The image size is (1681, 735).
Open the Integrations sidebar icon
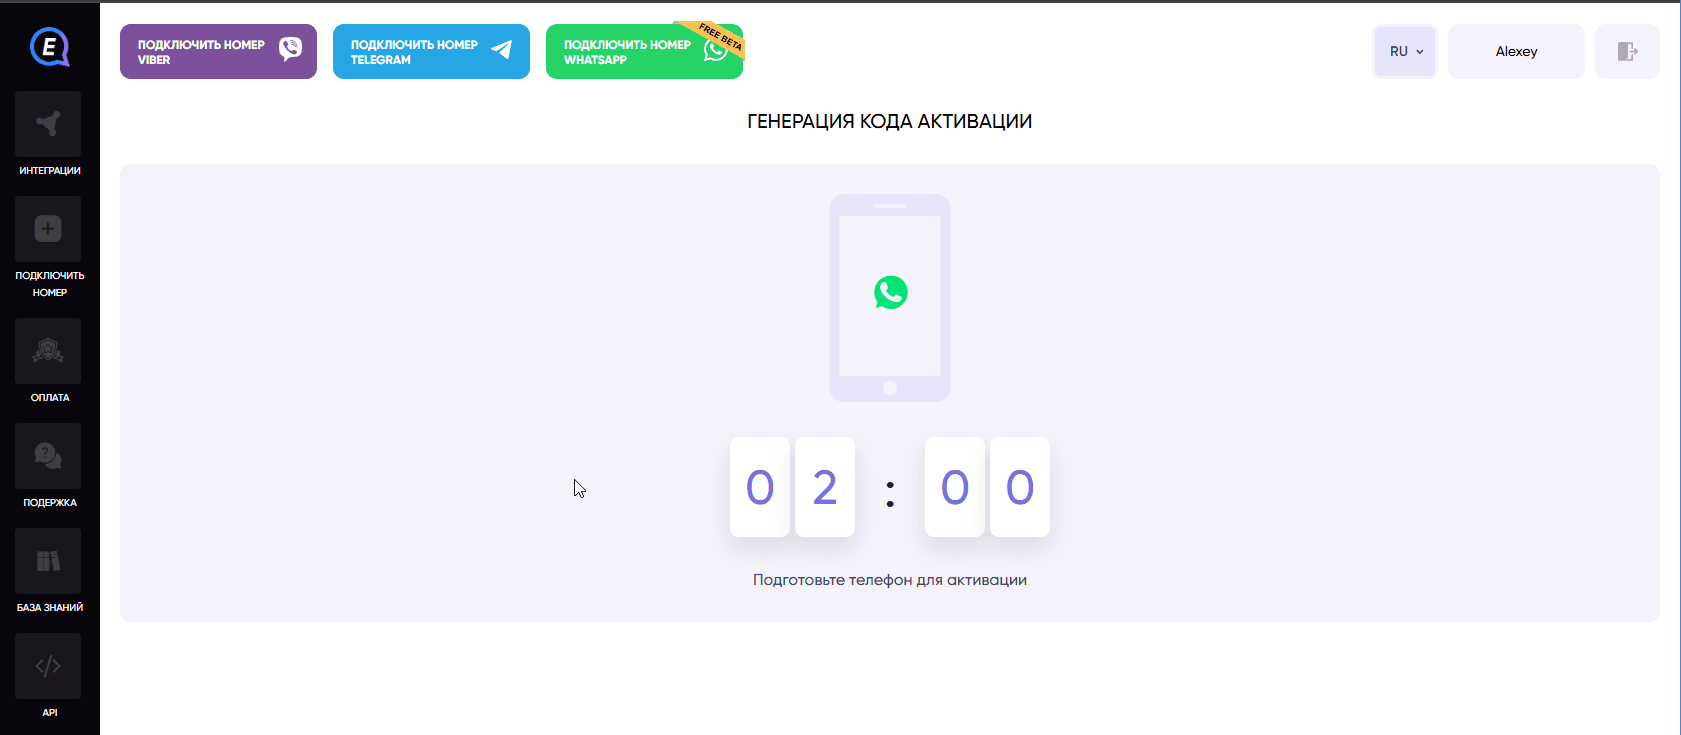(48, 124)
